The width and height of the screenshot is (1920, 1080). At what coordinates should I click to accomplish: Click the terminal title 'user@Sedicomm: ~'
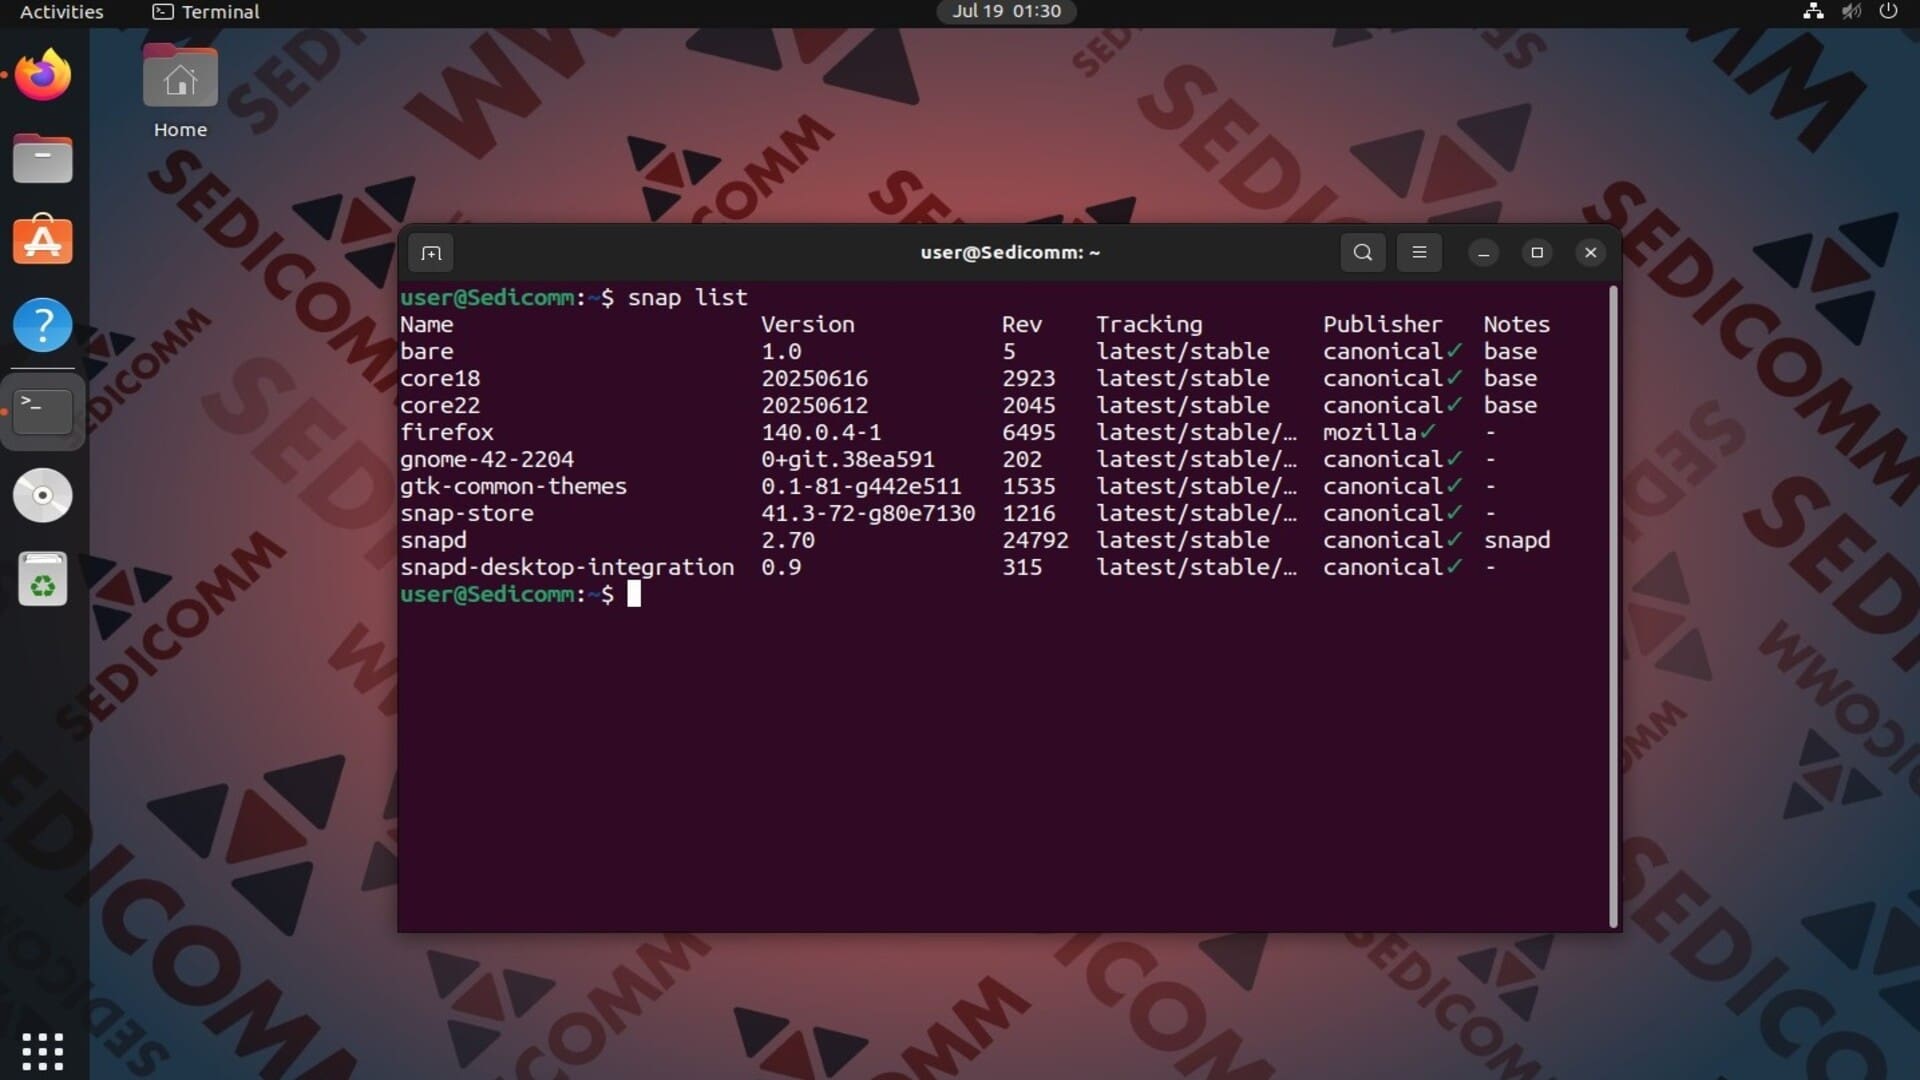[1010, 253]
